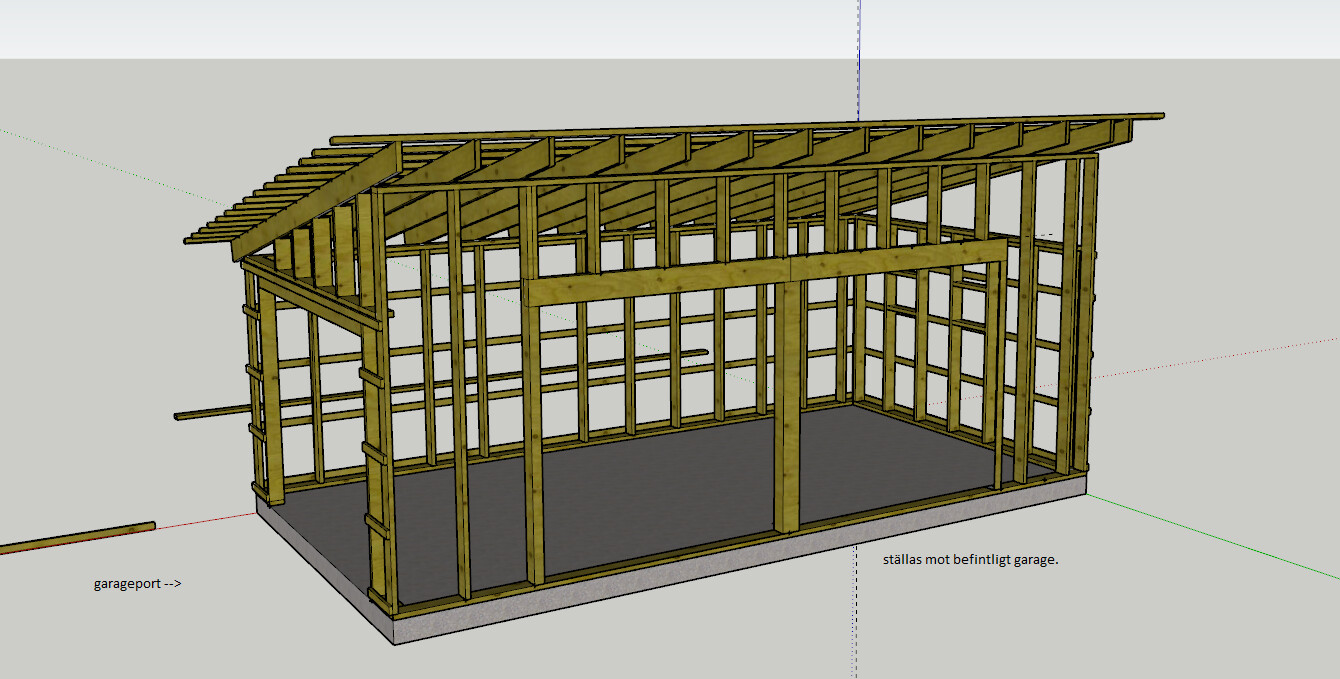Click the solid green axis line at right
Screen dimensions: 1340x679
(x=1215, y=536)
